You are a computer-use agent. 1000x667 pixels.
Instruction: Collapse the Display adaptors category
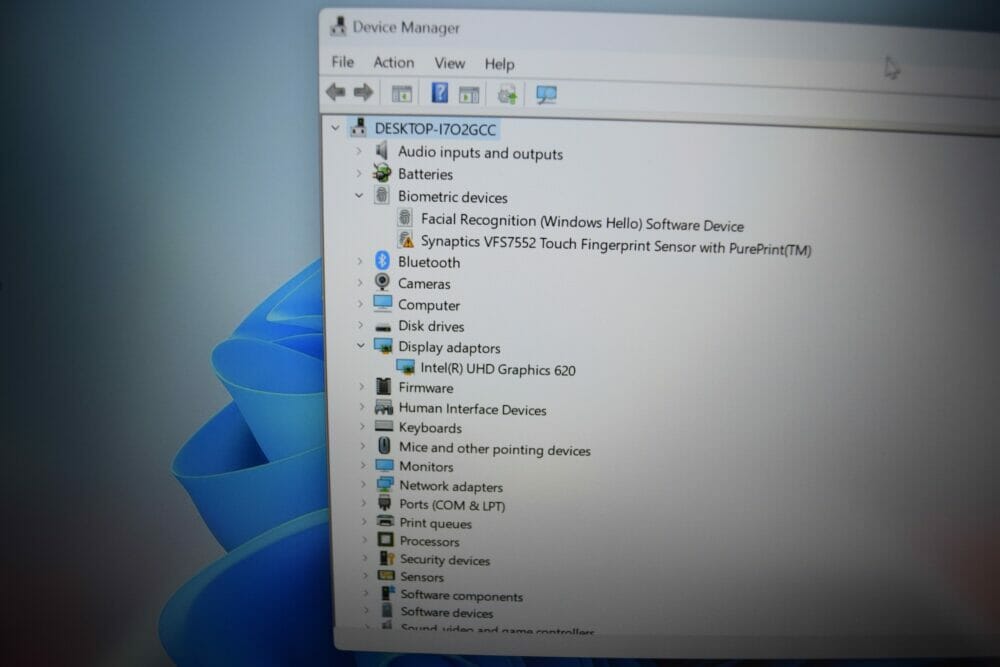361,346
